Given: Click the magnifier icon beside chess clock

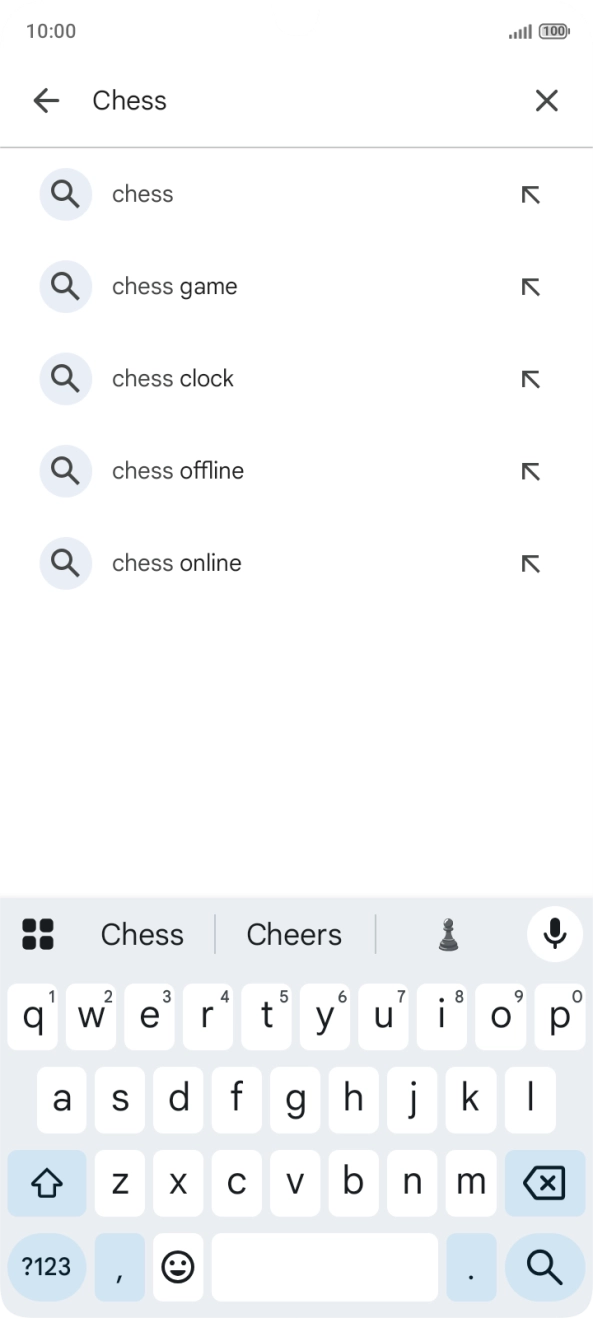Looking at the screenshot, I should point(65,378).
